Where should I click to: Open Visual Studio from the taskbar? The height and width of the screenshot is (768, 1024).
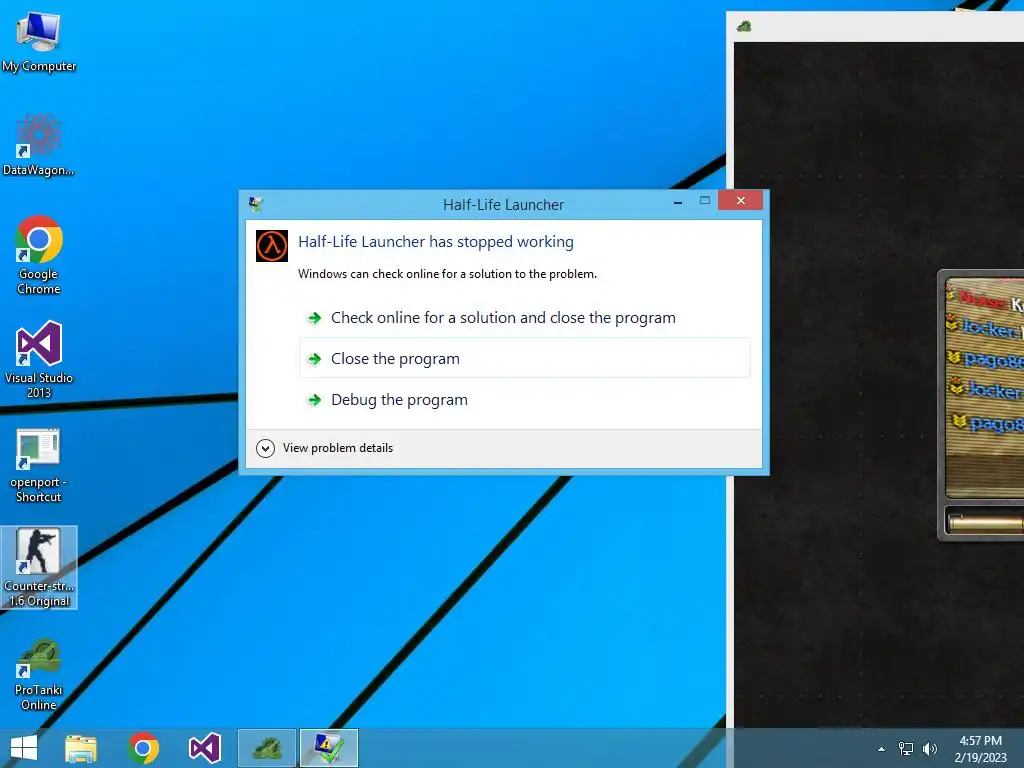[x=204, y=748]
